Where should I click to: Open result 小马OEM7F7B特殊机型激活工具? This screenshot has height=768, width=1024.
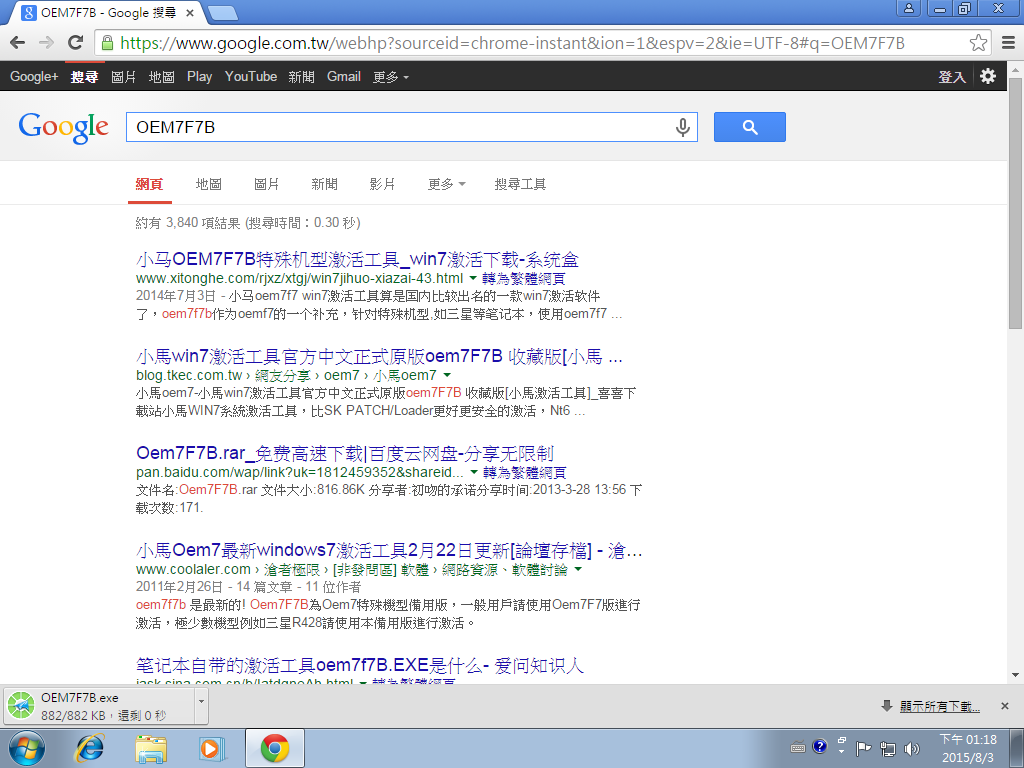[357, 260]
